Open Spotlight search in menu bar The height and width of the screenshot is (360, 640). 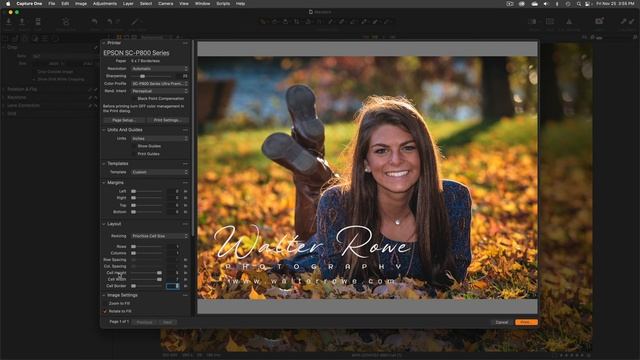click(x=578, y=4)
